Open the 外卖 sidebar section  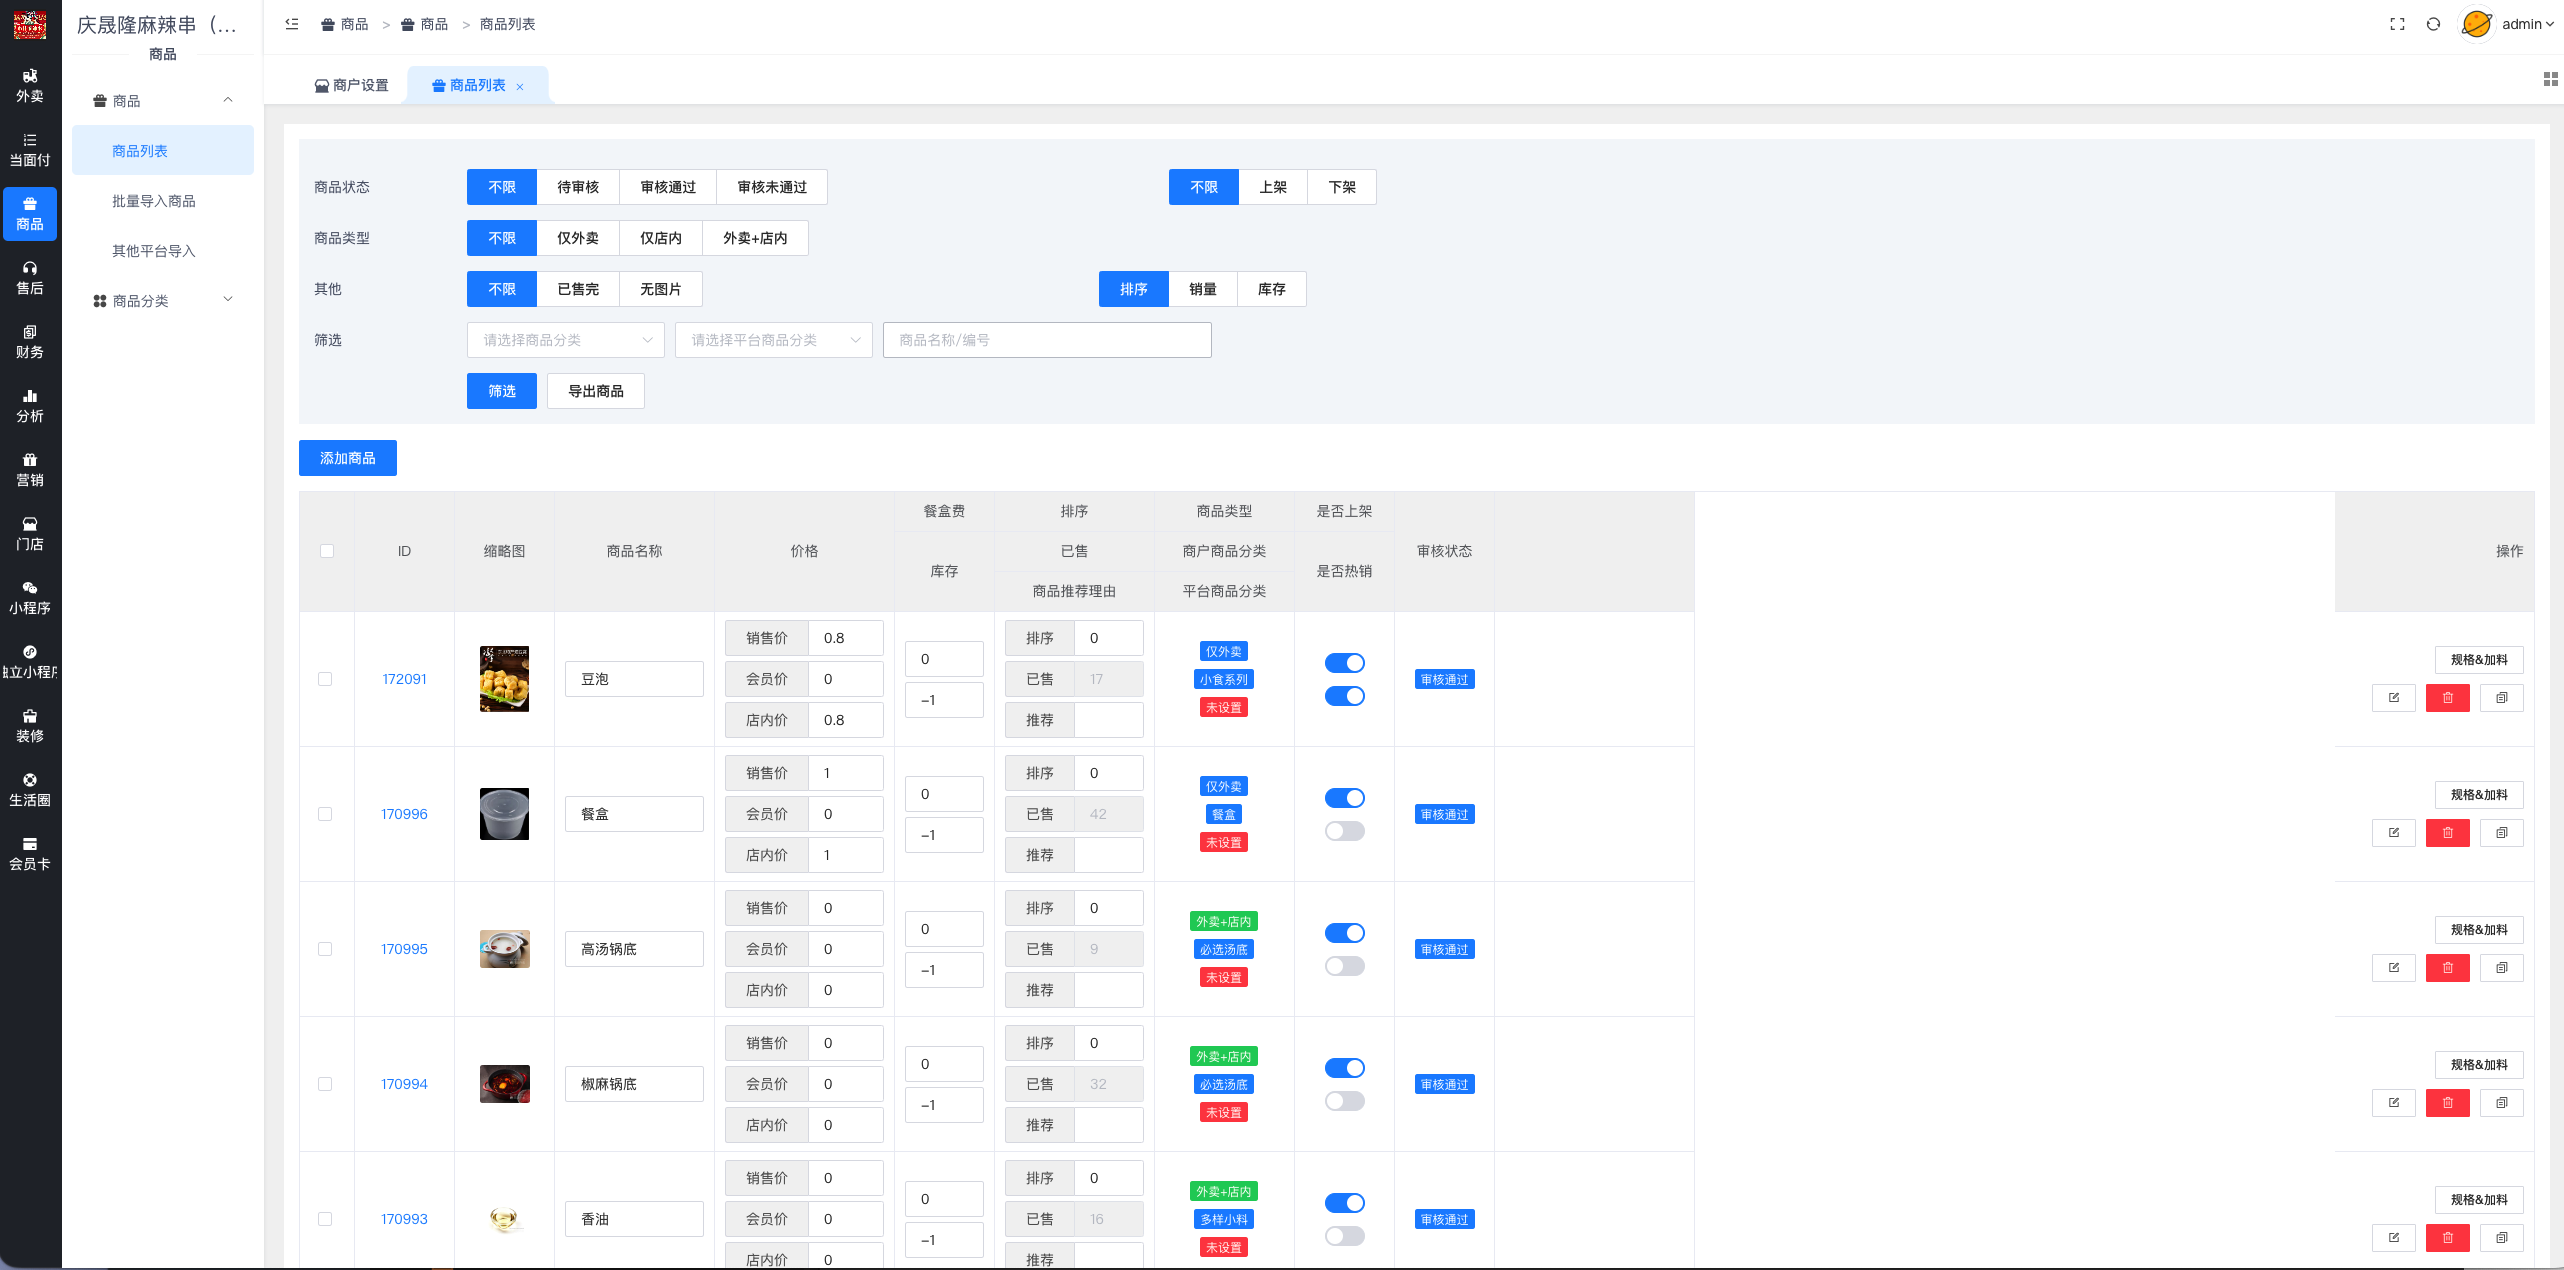(30, 86)
